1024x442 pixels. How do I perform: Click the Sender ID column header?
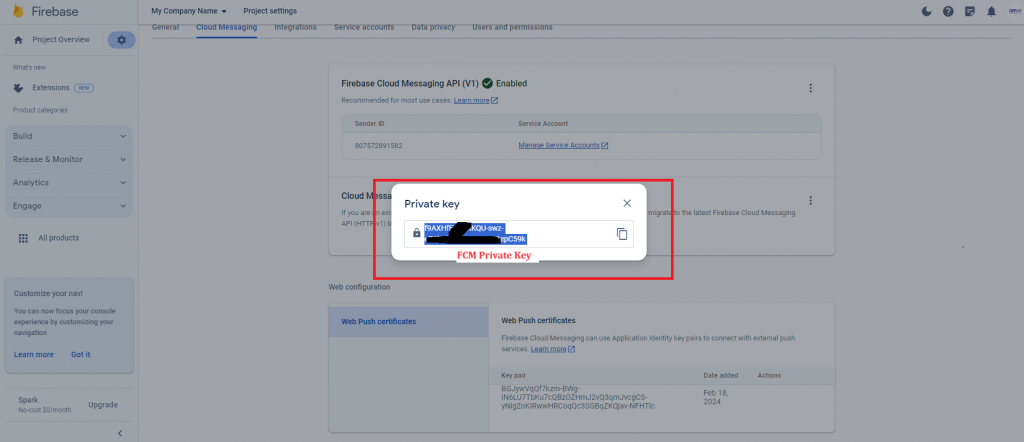point(368,123)
